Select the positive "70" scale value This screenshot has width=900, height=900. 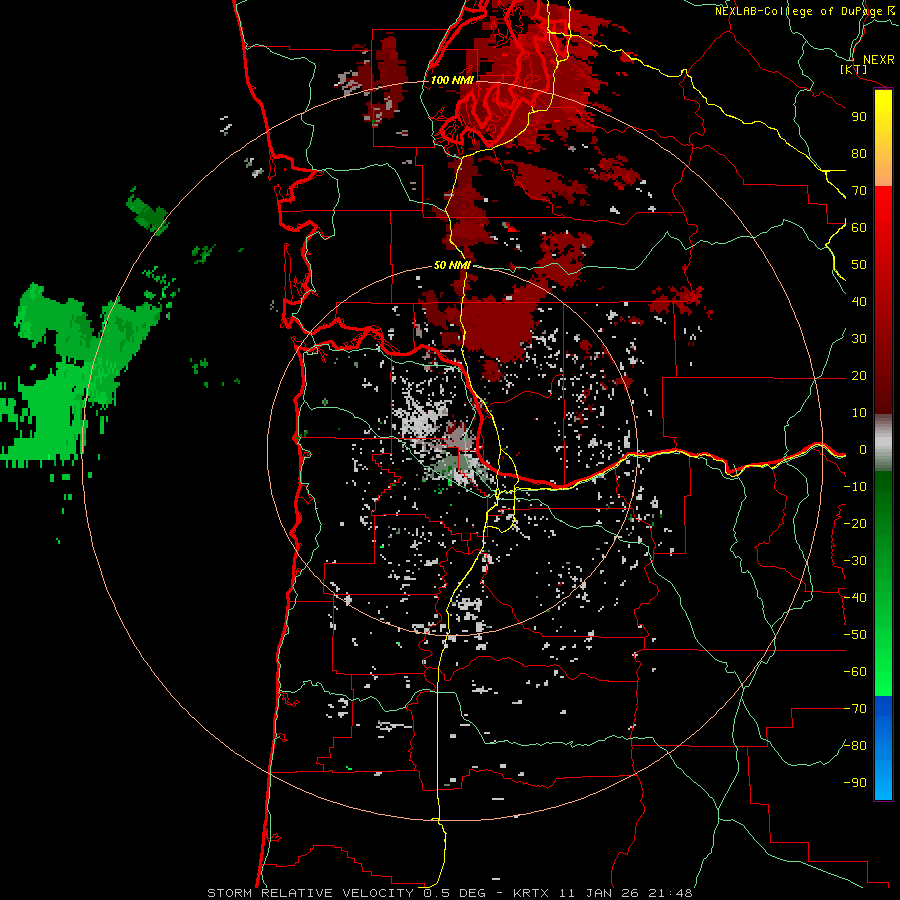[859, 191]
